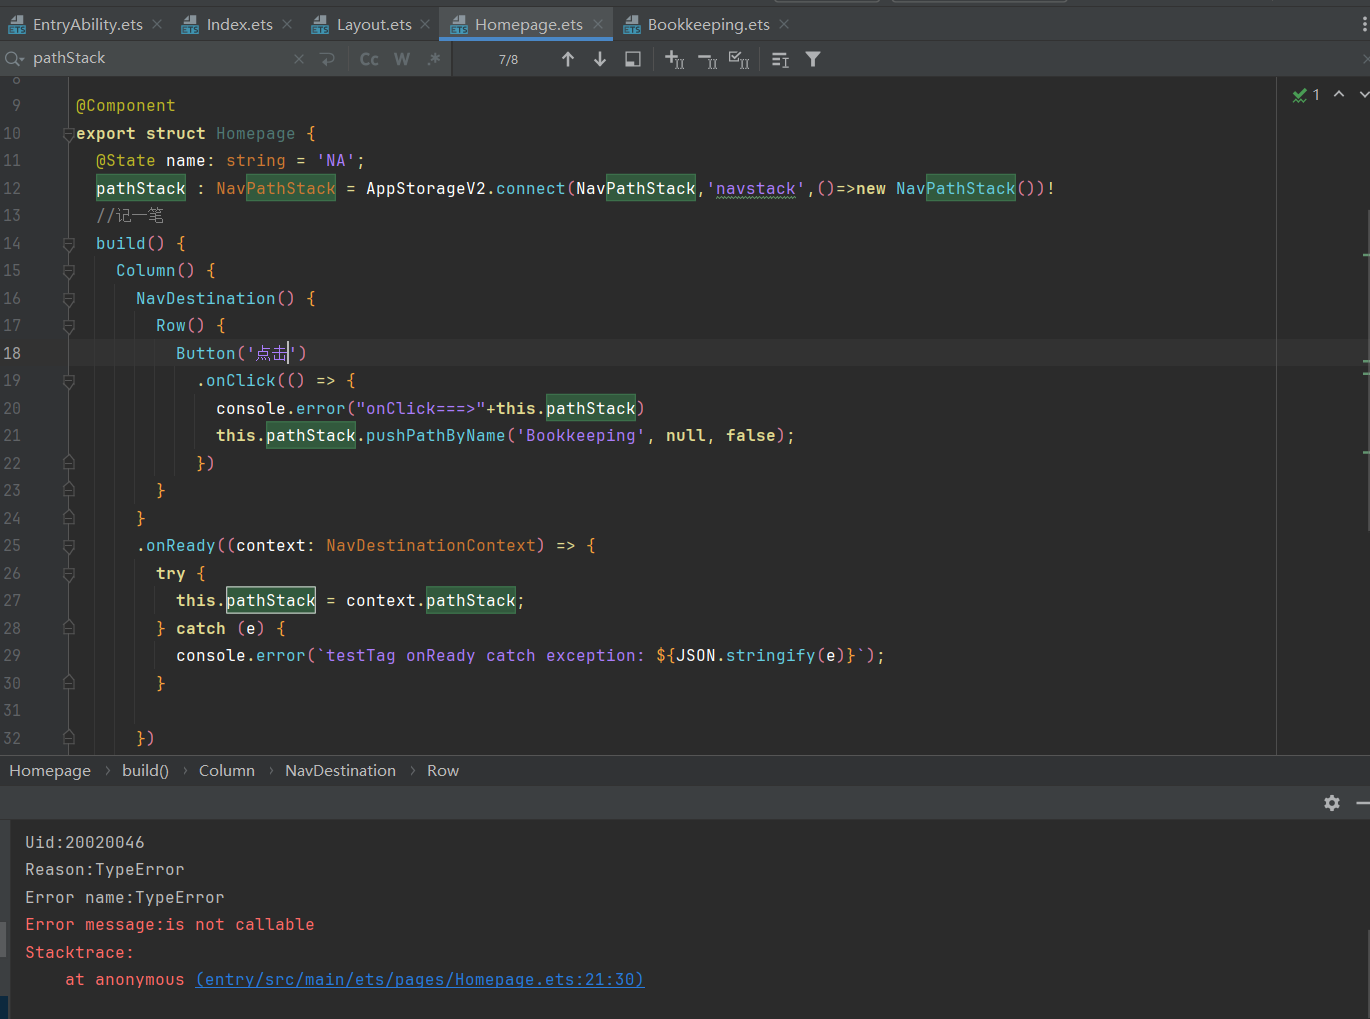Click the search filter funnel icon

pos(813,59)
